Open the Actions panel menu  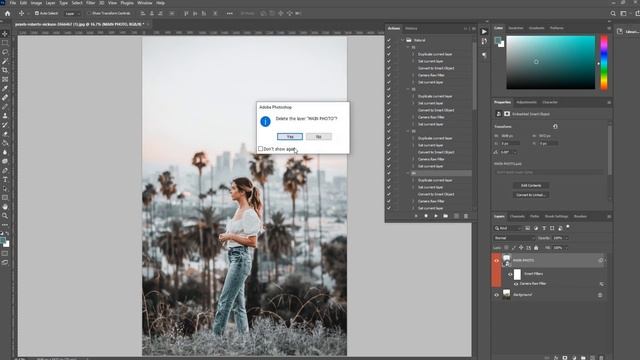pos(473,29)
